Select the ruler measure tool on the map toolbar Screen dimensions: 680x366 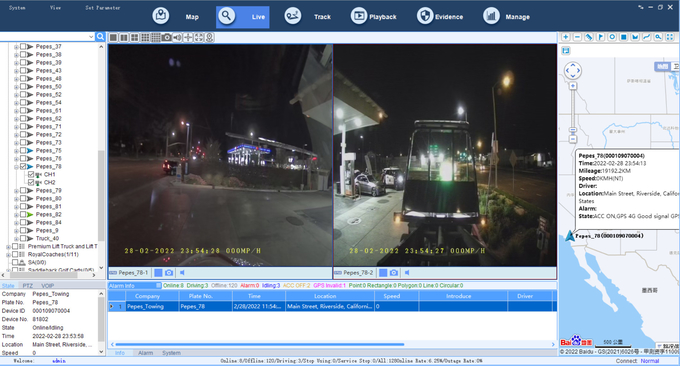tap(589, 37)
